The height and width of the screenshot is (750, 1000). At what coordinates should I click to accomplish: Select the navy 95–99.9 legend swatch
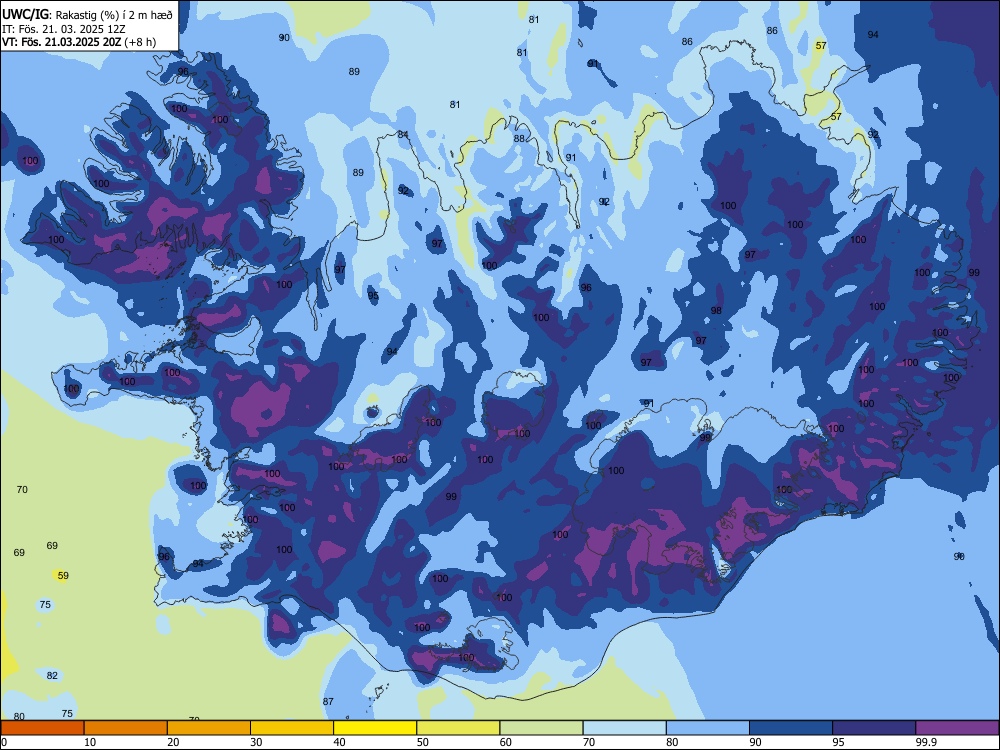pos(874,728)
